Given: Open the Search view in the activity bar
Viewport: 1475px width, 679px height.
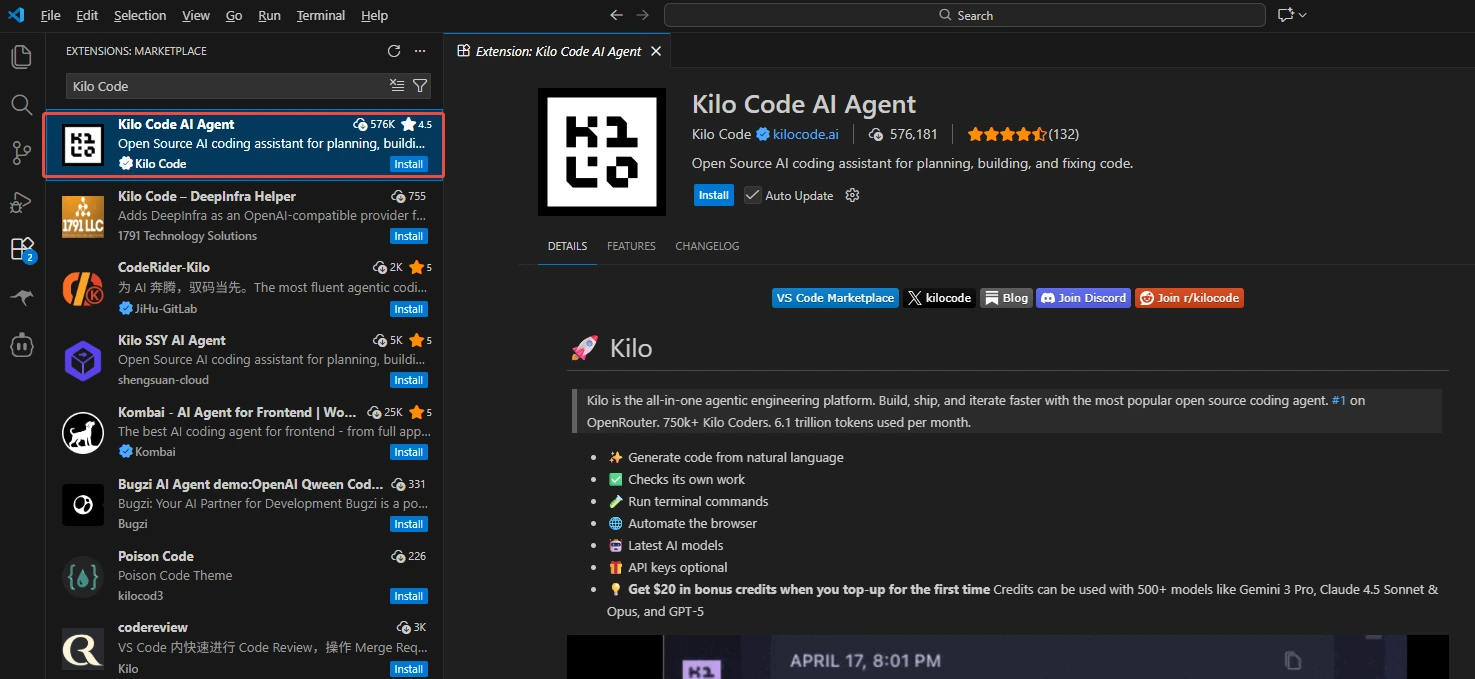Looking at the screenshot, I should pyautogui.click(x=21, y=104).
